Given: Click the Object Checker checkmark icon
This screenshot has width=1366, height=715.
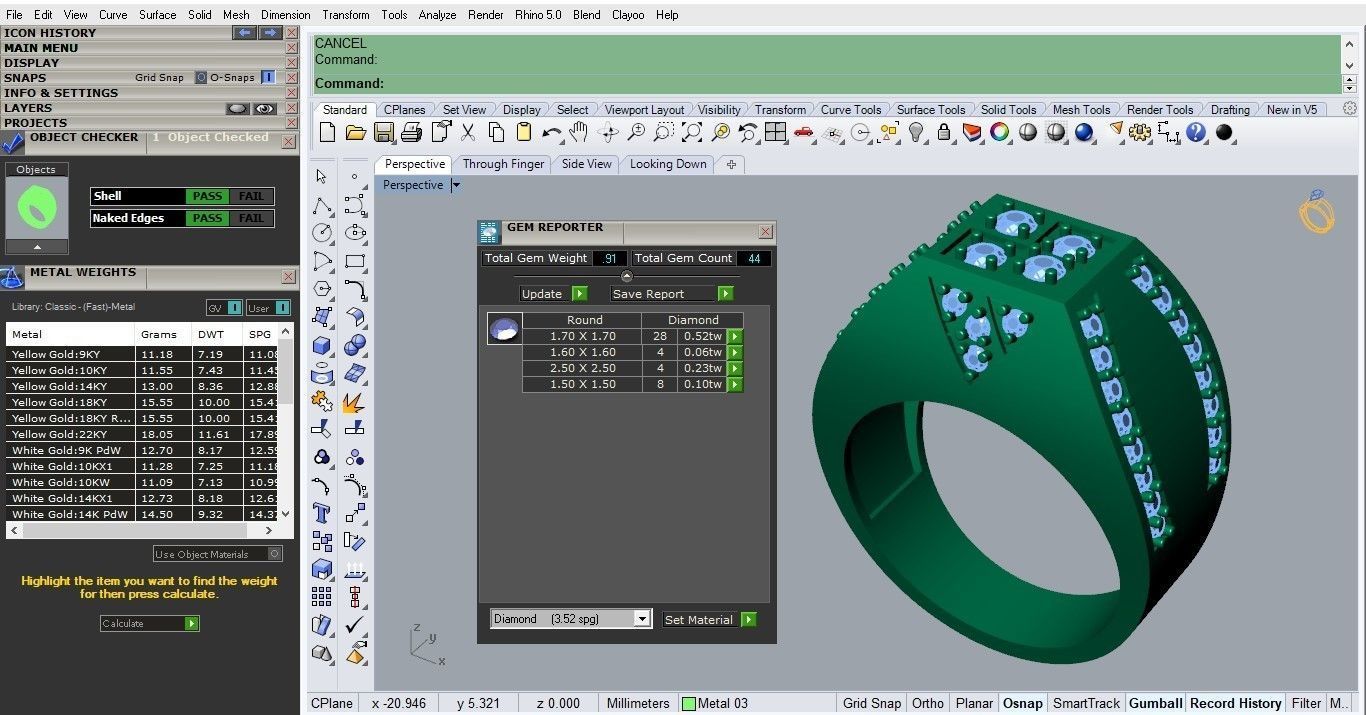Looking at the screenshot, I should click(x=13, y=143).
